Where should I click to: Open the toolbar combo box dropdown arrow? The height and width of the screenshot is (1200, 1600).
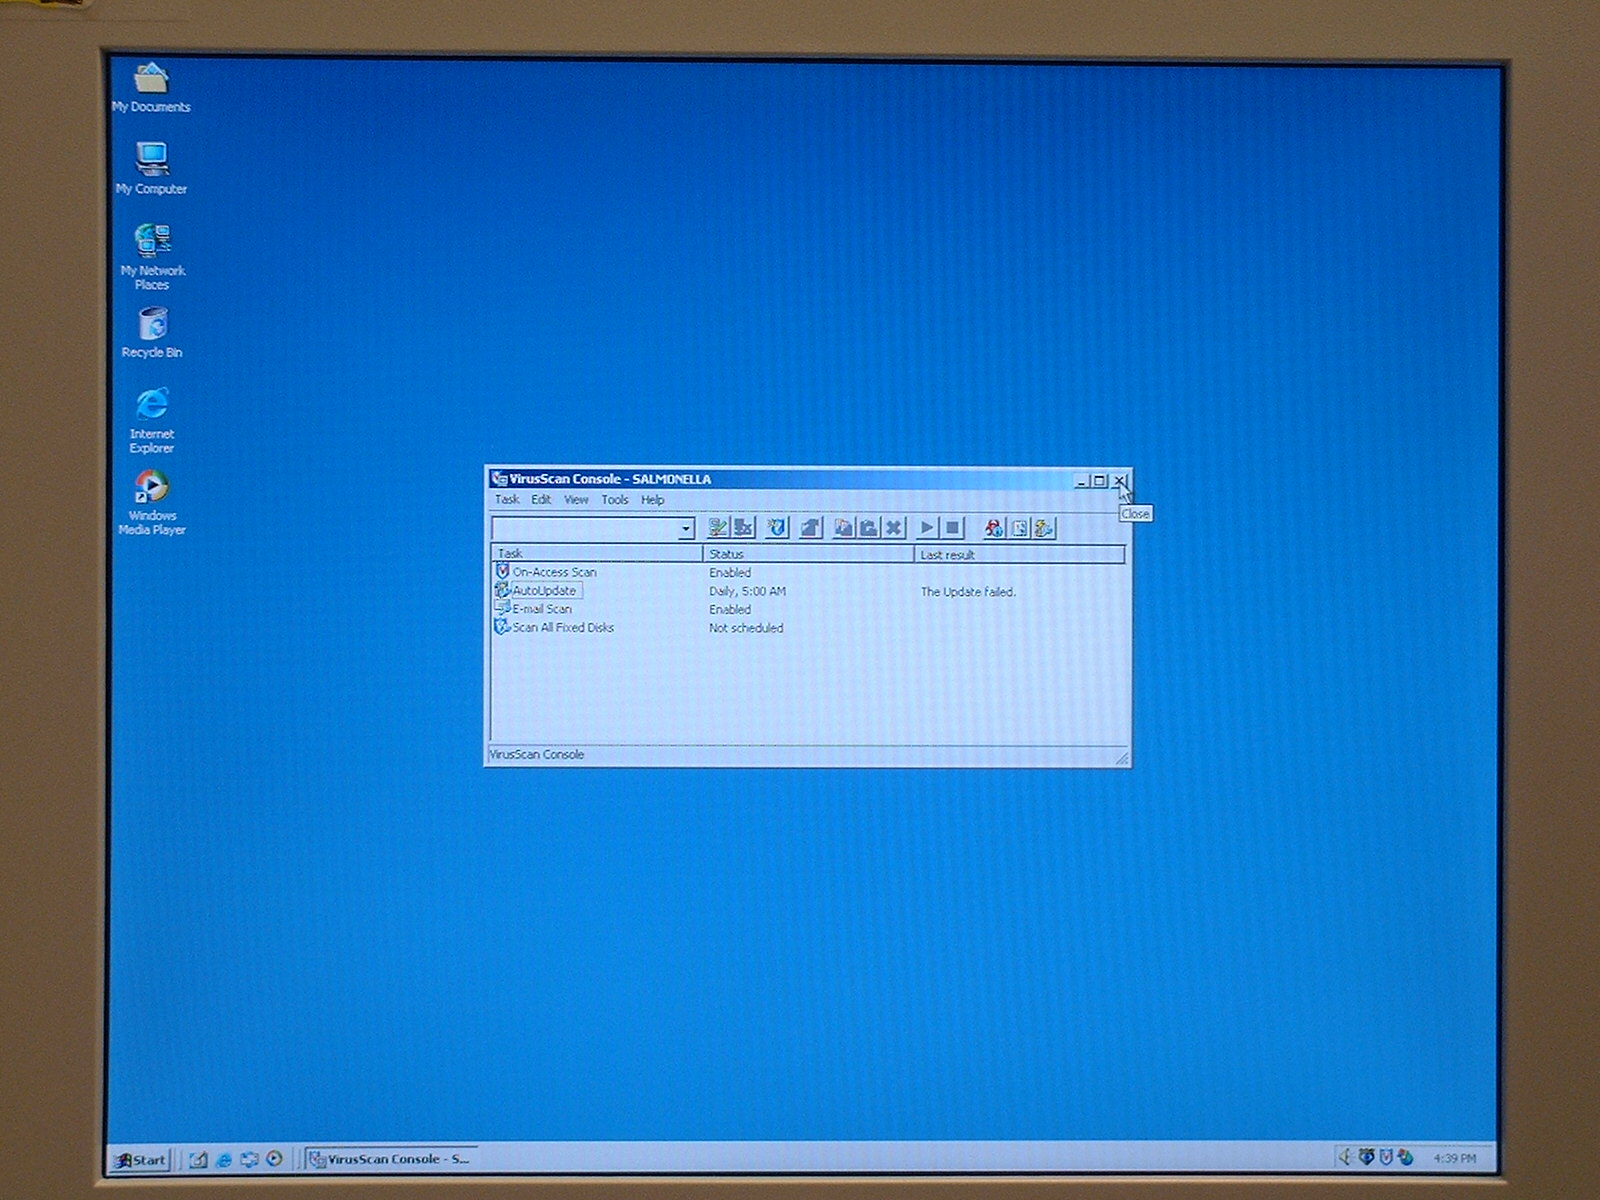685,529
